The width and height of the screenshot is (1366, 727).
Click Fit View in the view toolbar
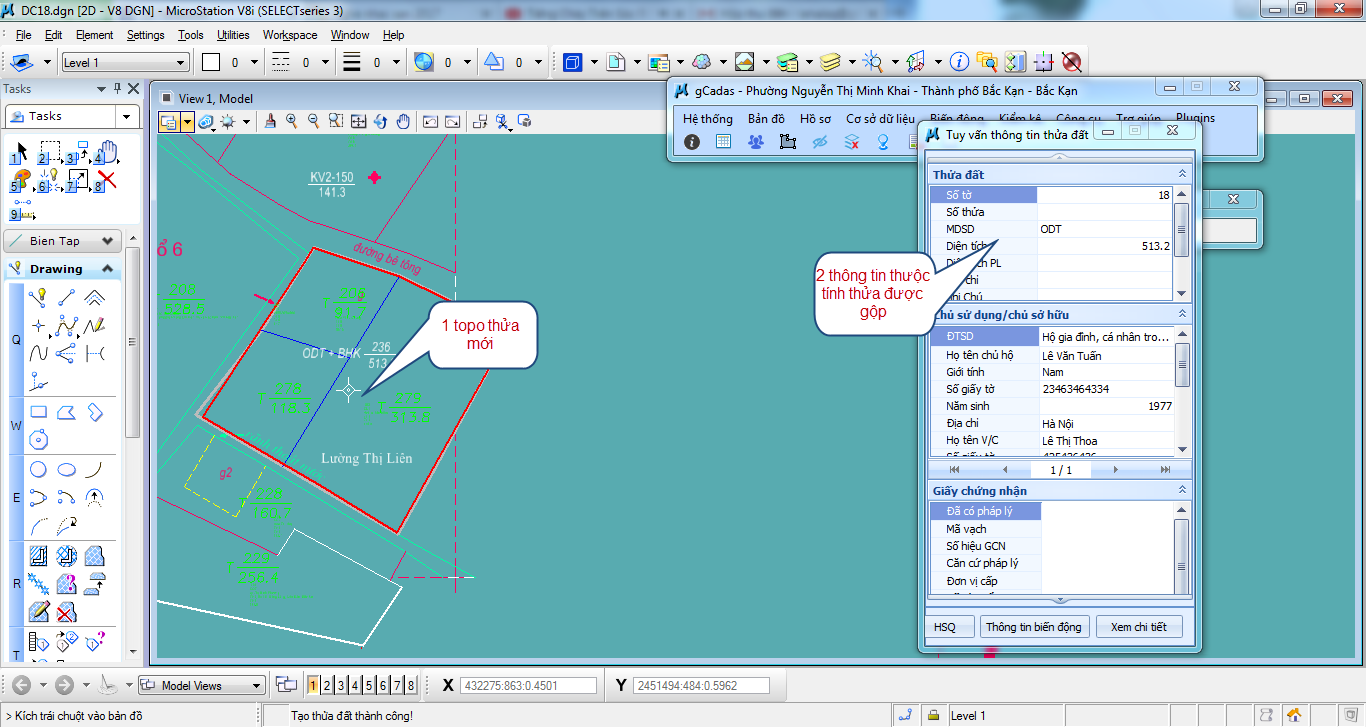click(359, 122)
